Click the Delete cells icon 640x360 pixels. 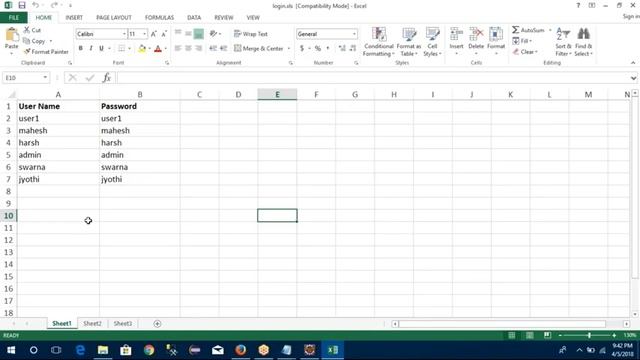[476, 34]
